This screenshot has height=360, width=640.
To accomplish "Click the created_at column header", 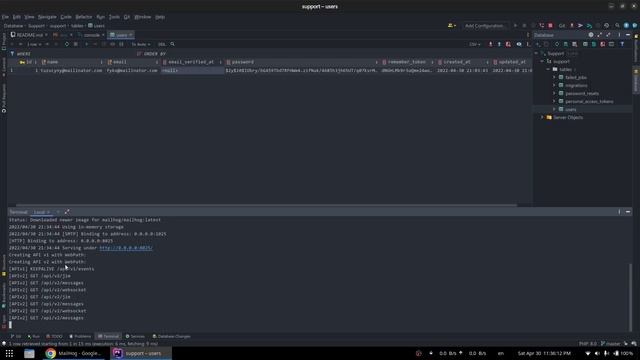I will tap(462, 62).
